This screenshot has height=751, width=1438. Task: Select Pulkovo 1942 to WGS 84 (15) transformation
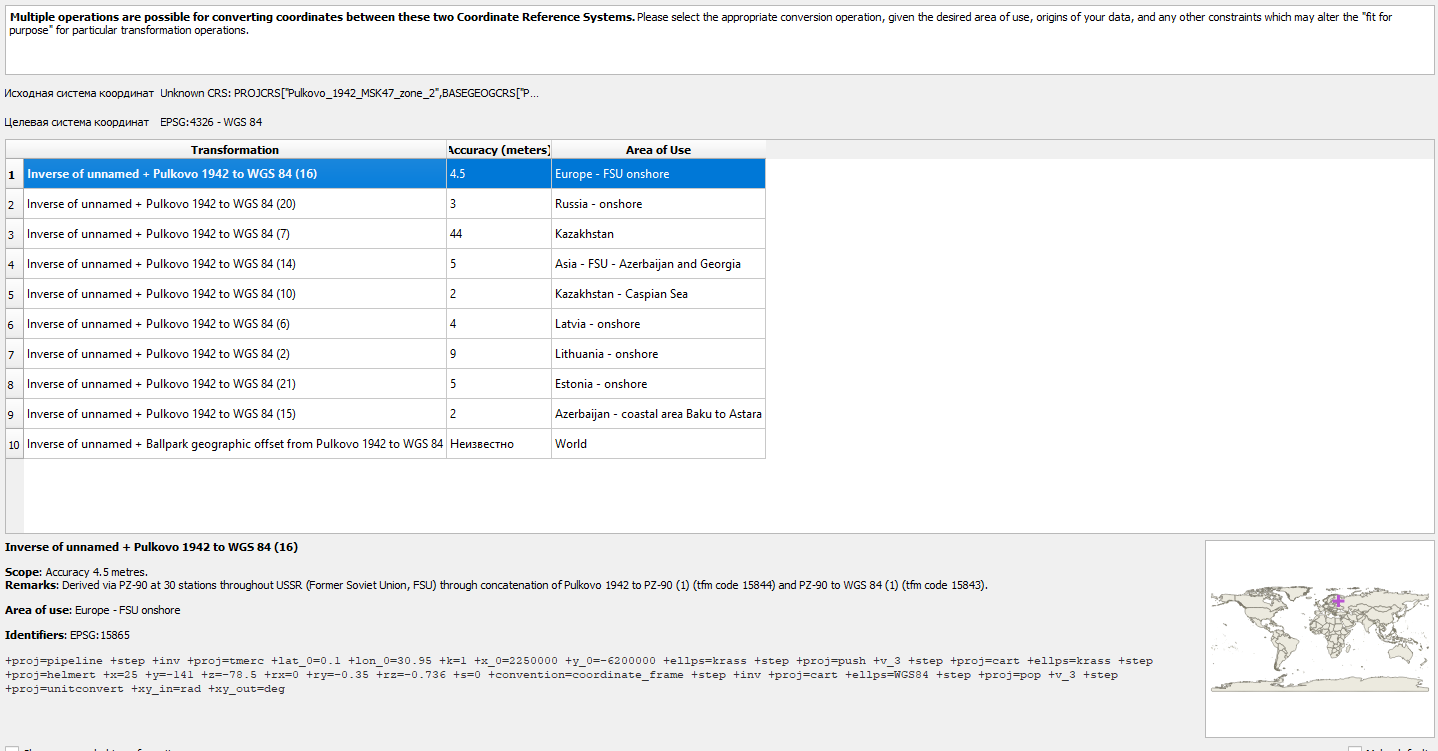[x=235, y=414]
